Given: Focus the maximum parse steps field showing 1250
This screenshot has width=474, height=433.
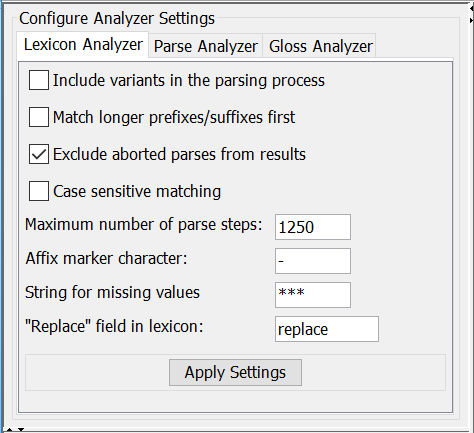Looking at the screenshot, I should point(313,227).
